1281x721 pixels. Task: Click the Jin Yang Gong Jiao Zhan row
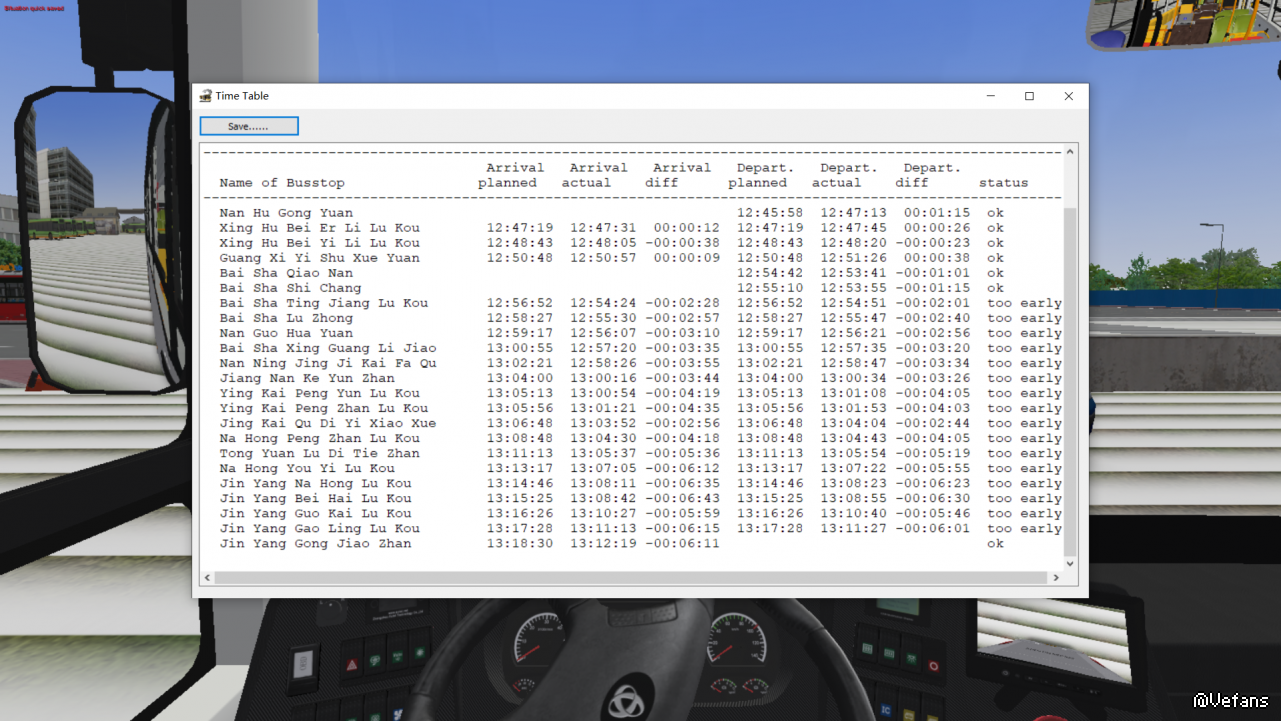click(315, 543)
